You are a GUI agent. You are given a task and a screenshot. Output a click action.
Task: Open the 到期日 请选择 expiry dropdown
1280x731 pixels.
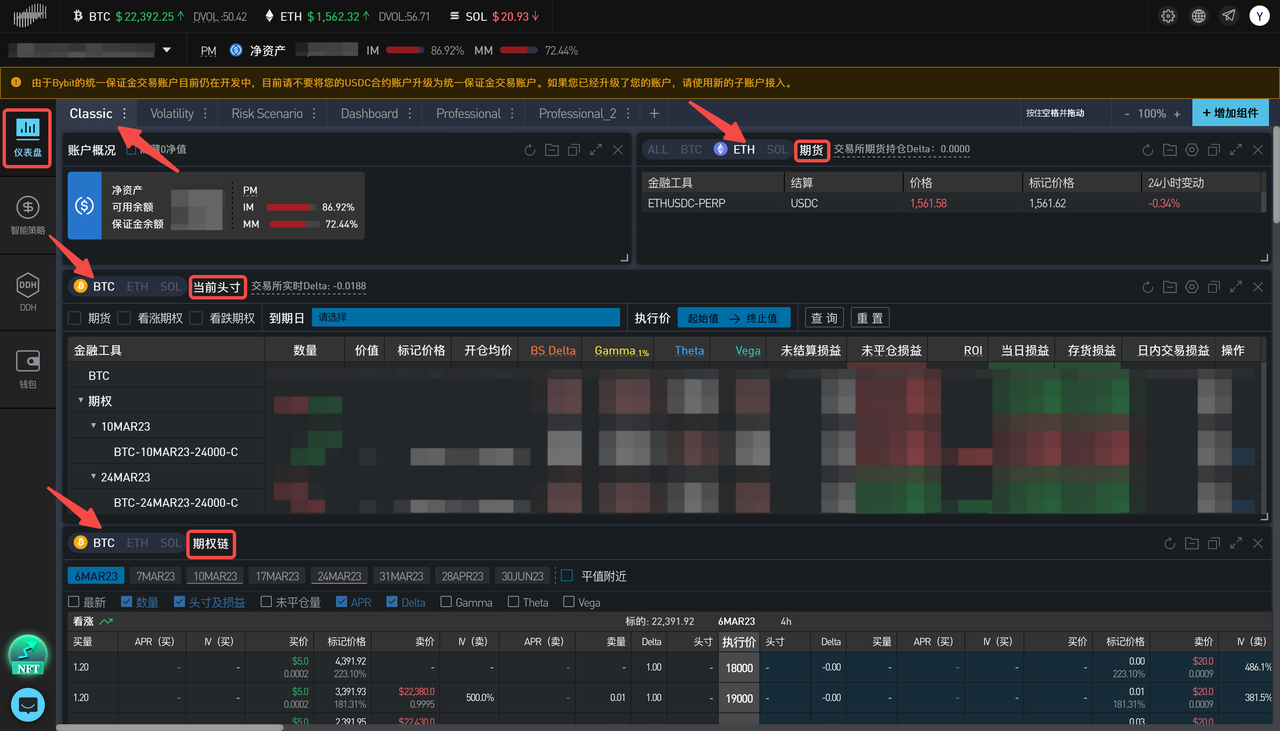point(467,318)
